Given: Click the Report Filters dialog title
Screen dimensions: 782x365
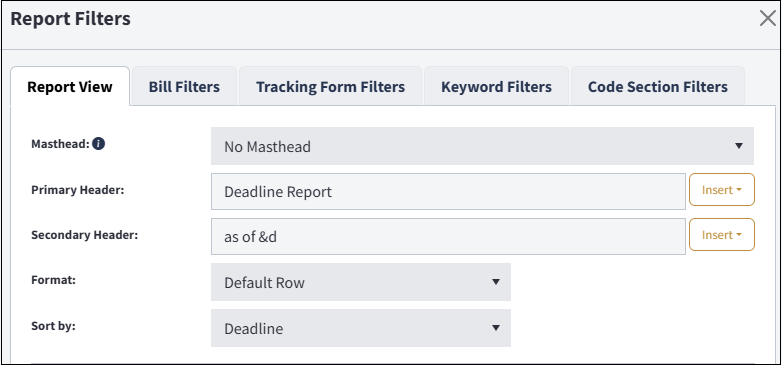Looking at the screenshot, I should pos(70,19).
